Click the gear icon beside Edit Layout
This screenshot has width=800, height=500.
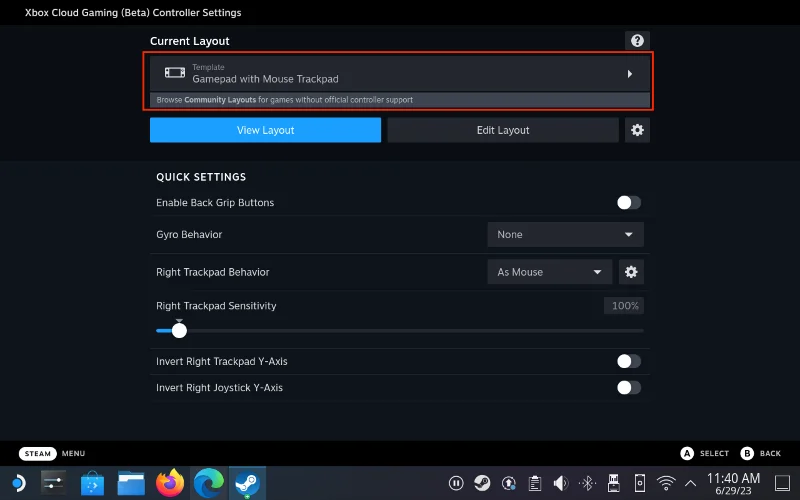tap(637, 130)
